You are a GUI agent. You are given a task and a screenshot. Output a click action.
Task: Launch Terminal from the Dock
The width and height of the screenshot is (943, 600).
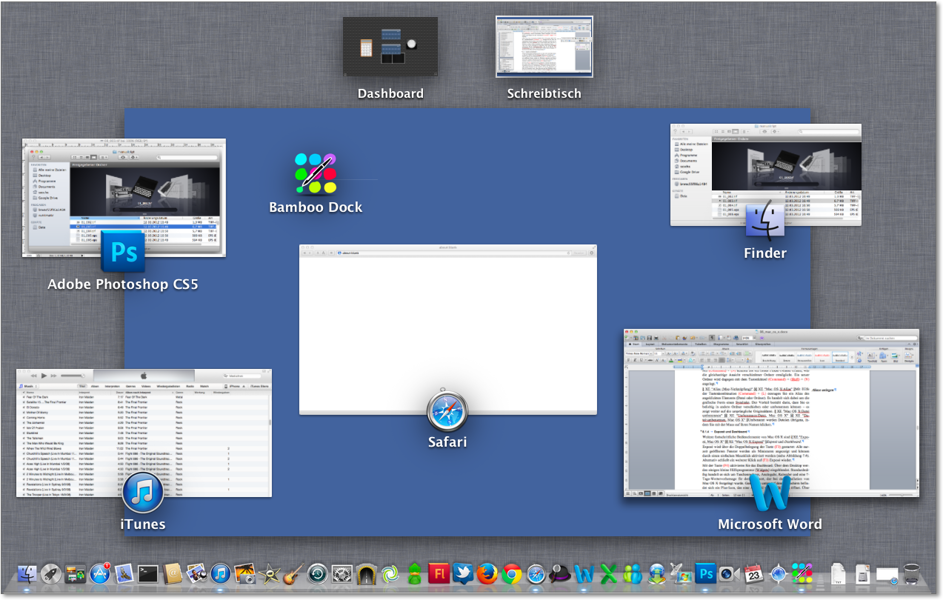[x=148, y=574]
